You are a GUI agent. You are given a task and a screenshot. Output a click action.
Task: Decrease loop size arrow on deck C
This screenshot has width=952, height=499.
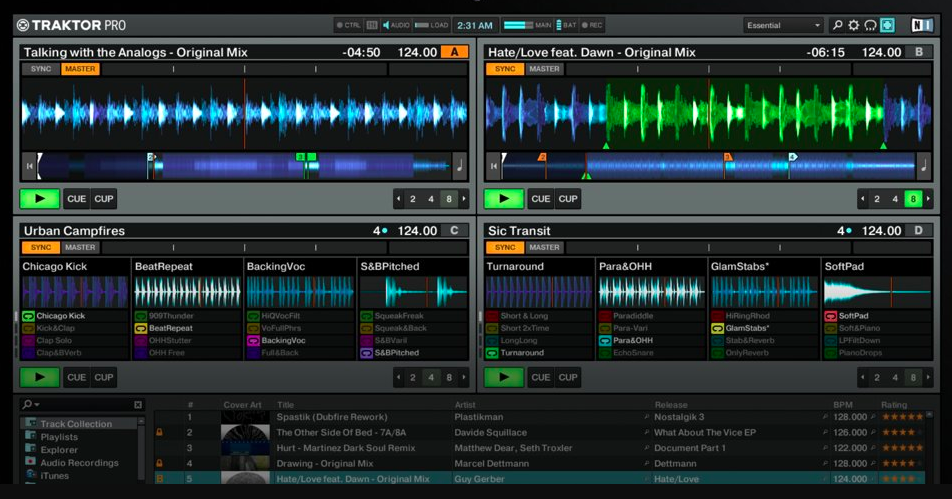pos(398,377)
